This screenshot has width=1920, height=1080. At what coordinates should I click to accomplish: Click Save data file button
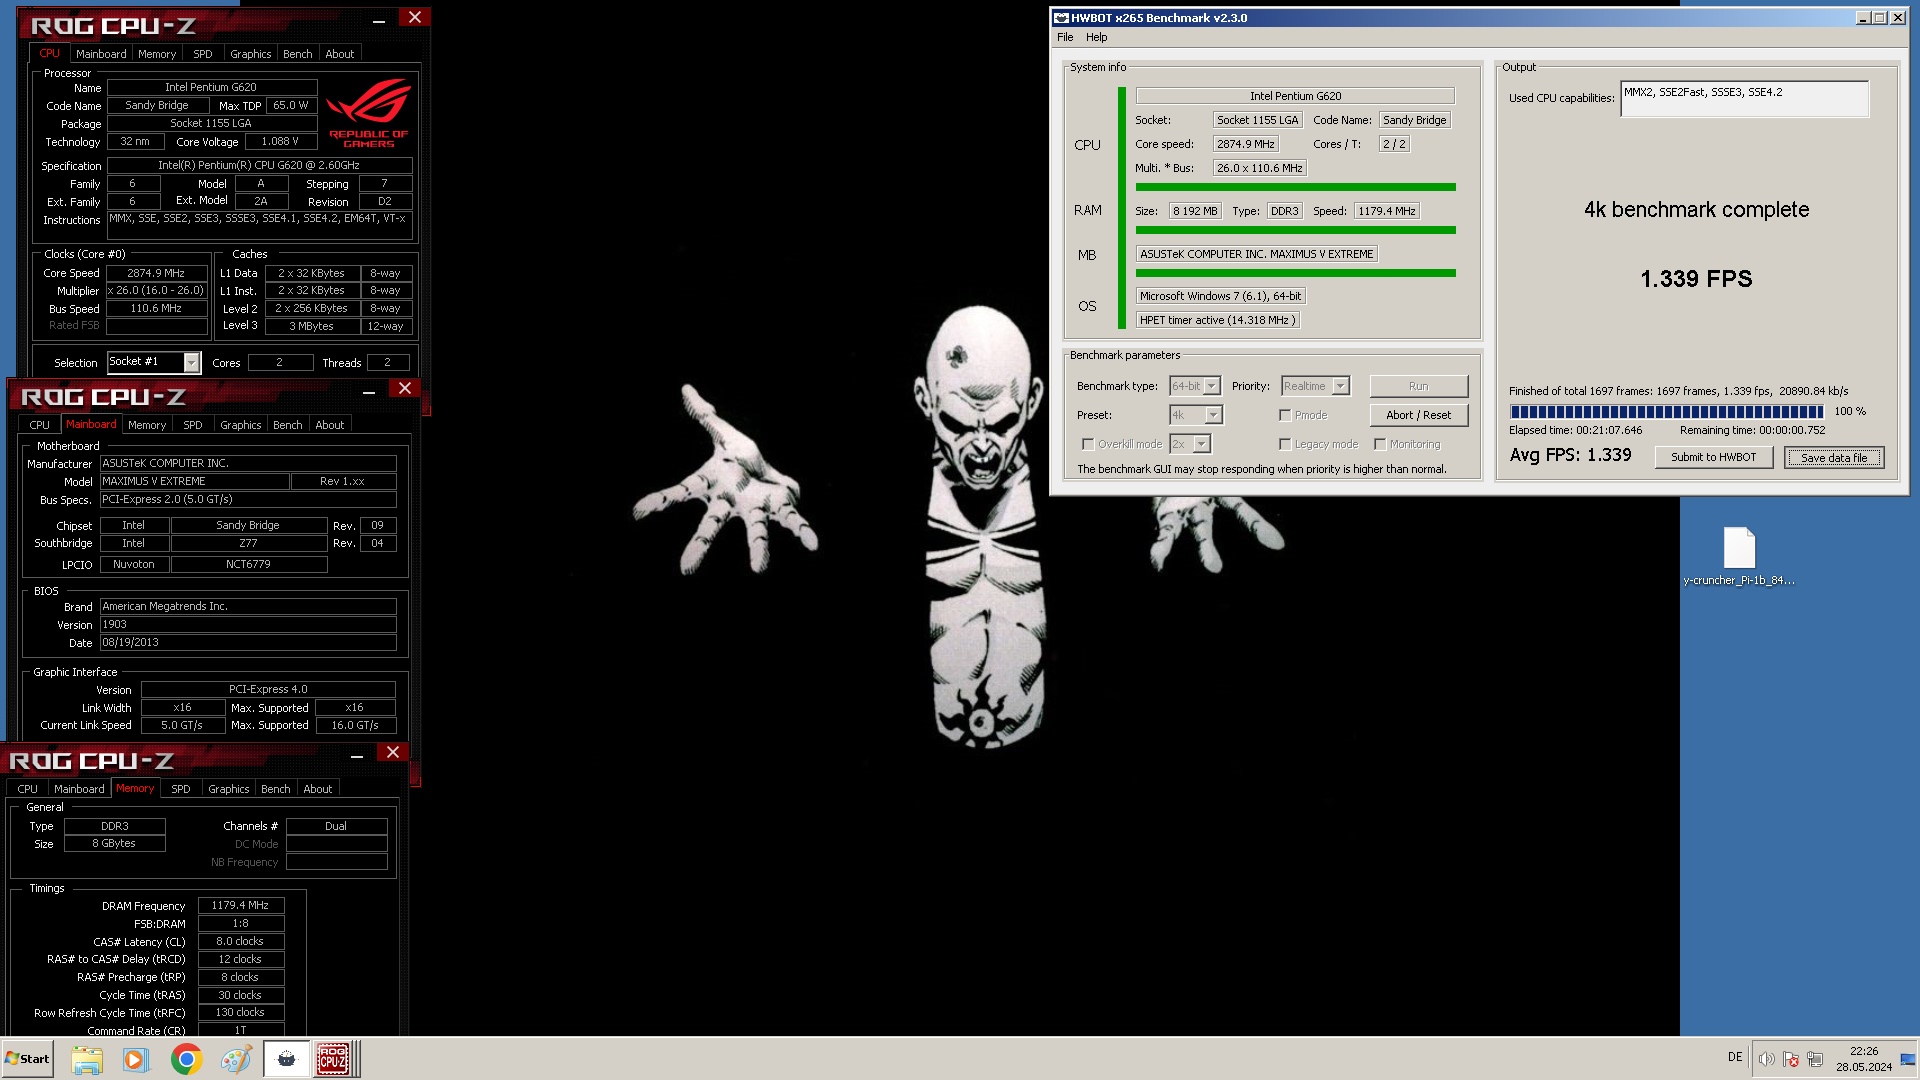coord(1834,458)
